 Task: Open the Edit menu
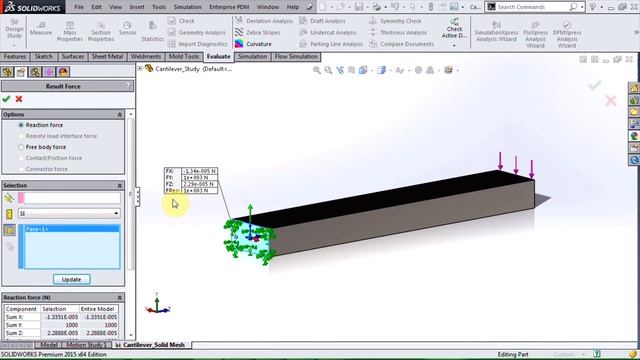(x=96, y=7)
